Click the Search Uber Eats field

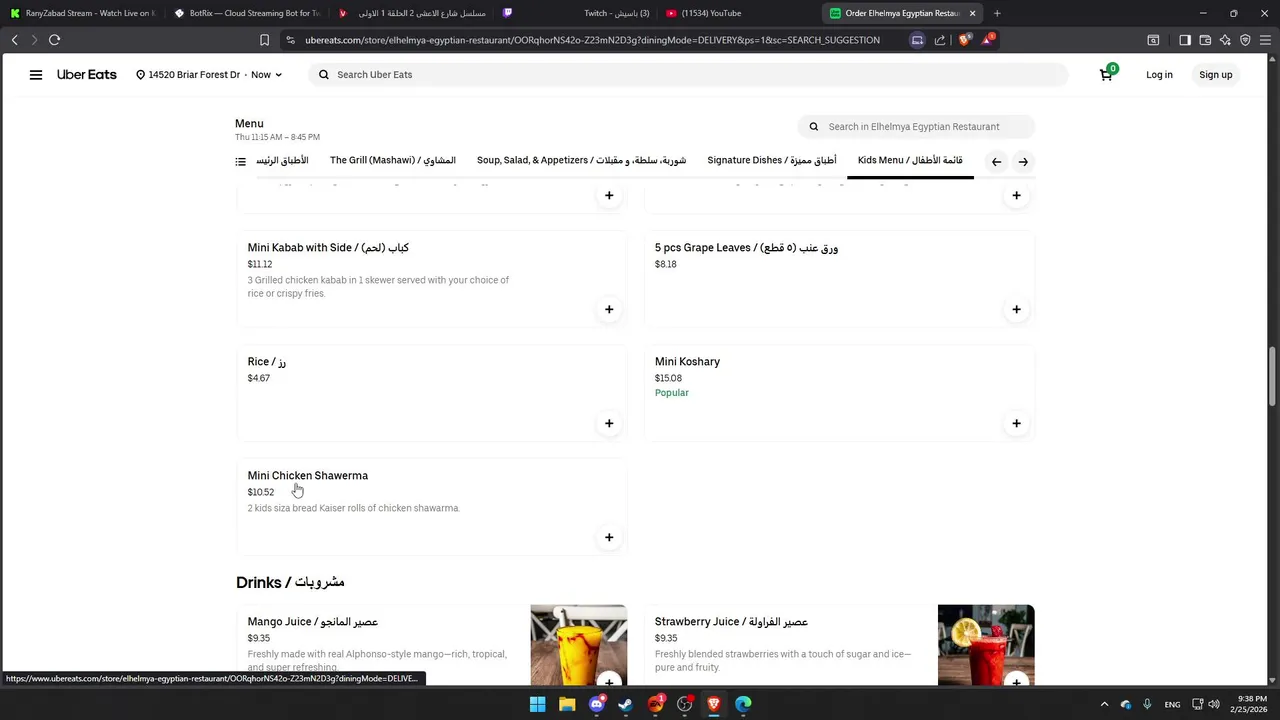click(x=688, y=75)
